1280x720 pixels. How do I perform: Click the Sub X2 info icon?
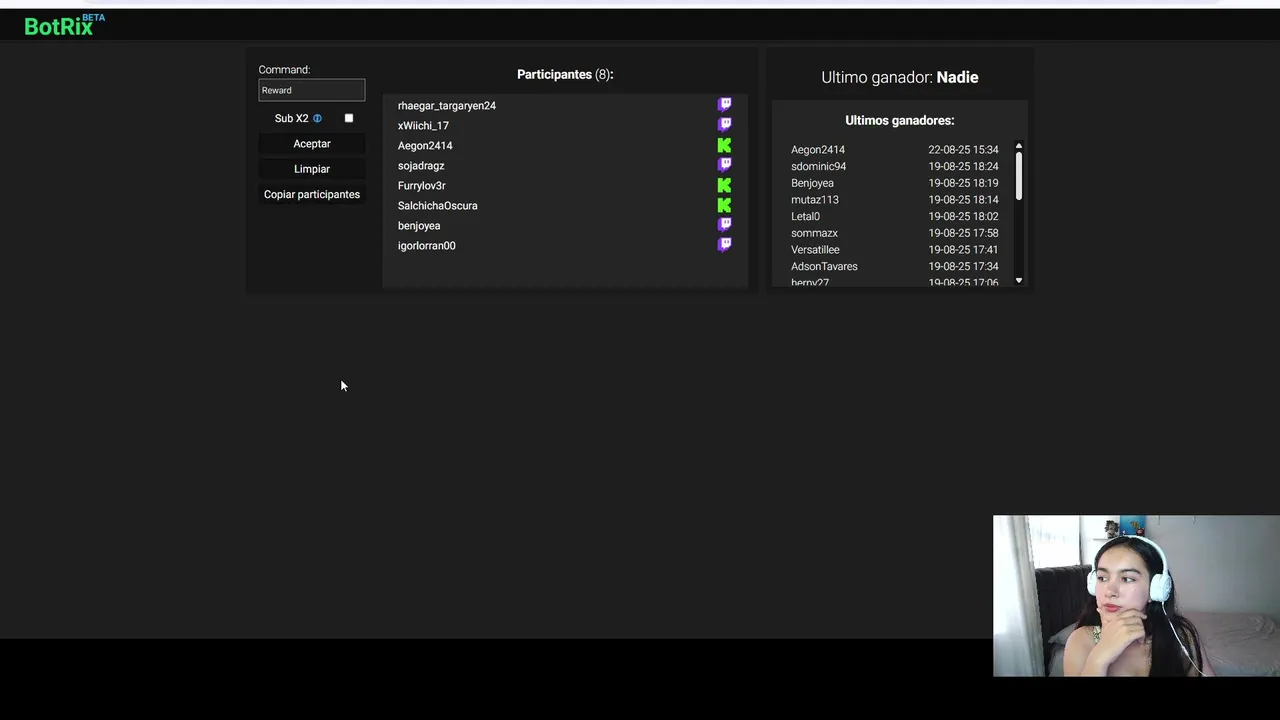point(317,118)
